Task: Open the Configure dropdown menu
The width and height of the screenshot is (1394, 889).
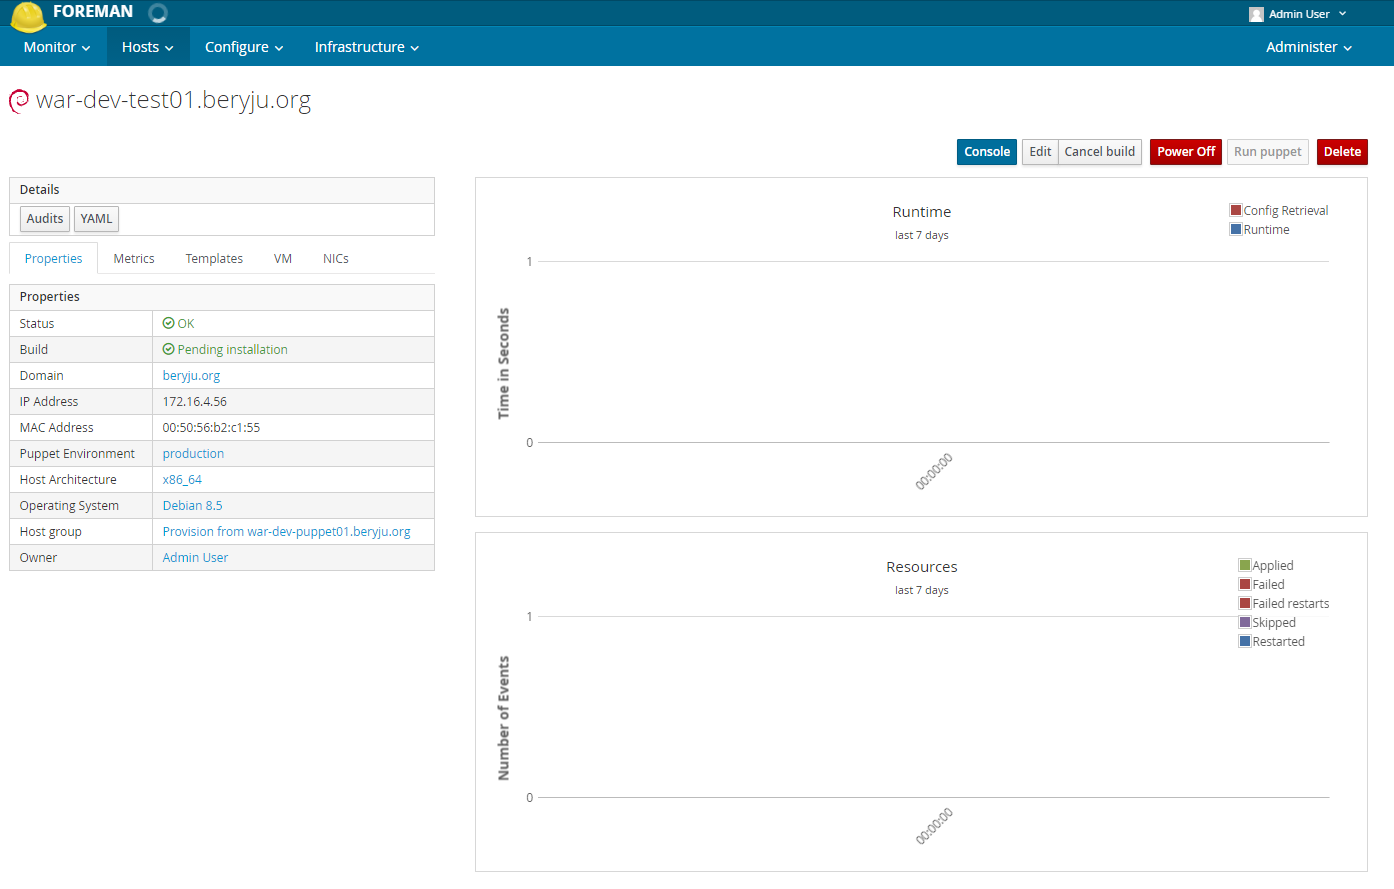Action: click(x=244, y=47)
